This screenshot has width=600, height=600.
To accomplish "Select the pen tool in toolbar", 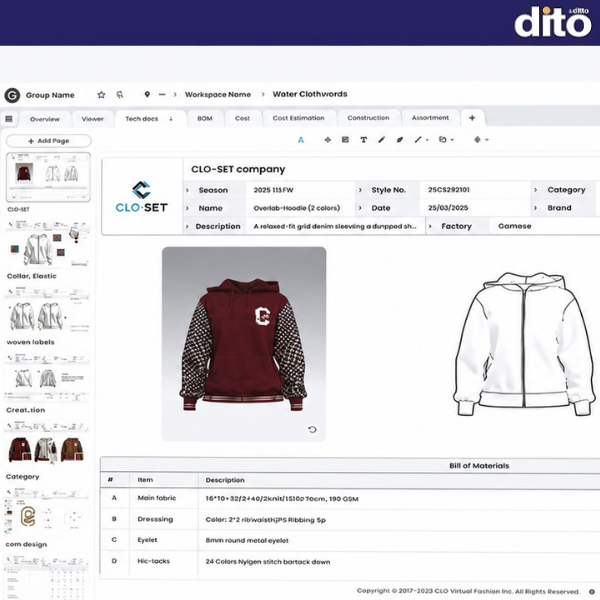I will [x=382, y=140].
